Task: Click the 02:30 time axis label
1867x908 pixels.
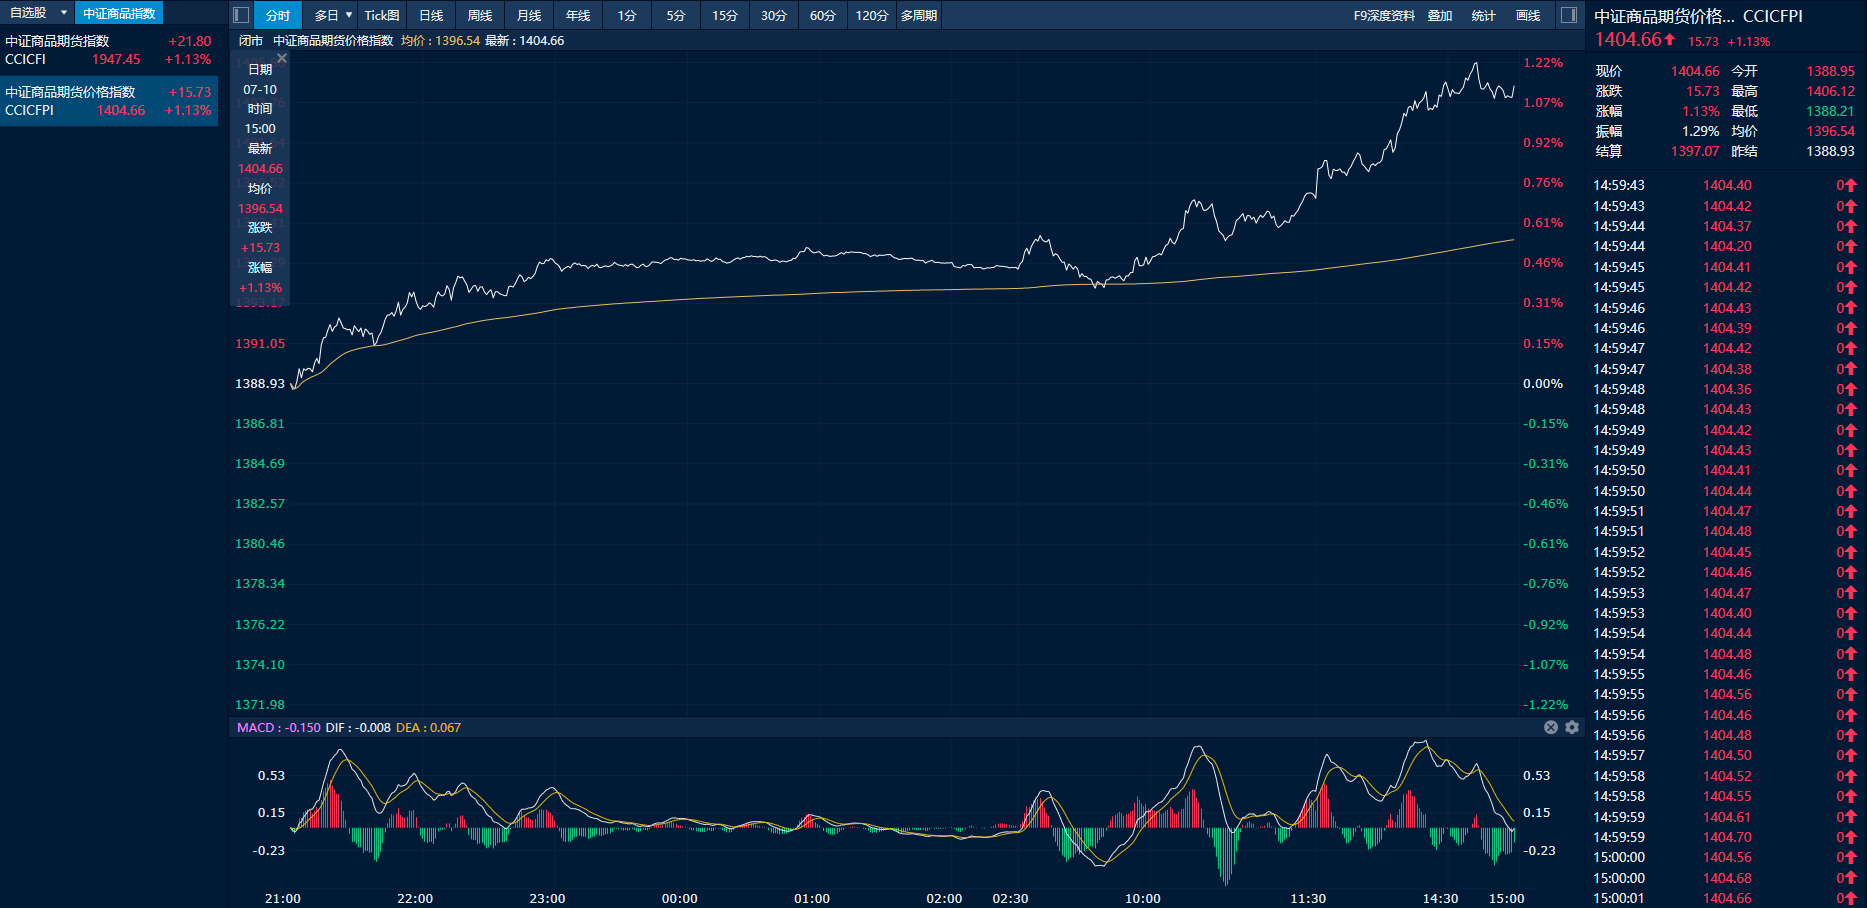Action: click(1010, 898)
